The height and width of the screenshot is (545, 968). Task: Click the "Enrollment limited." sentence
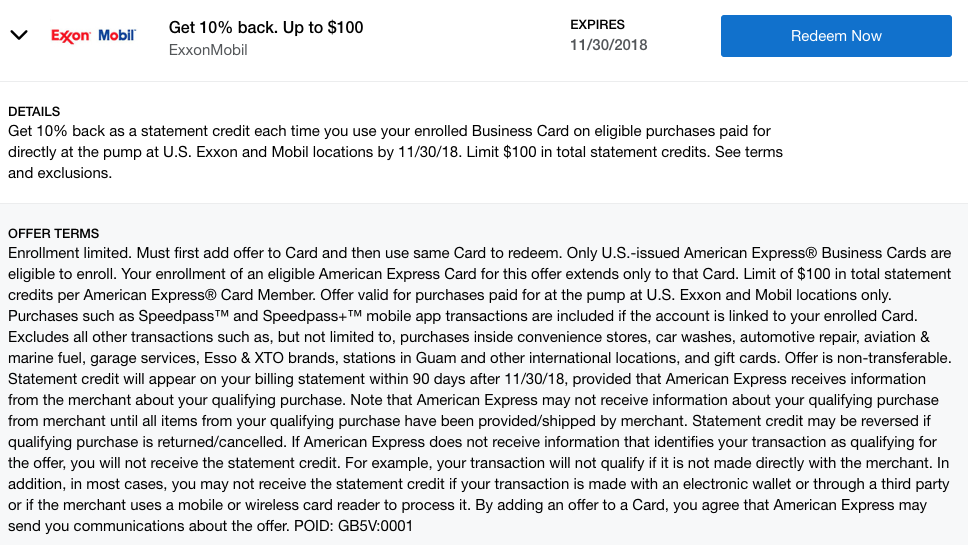click(x=70, y=253)
